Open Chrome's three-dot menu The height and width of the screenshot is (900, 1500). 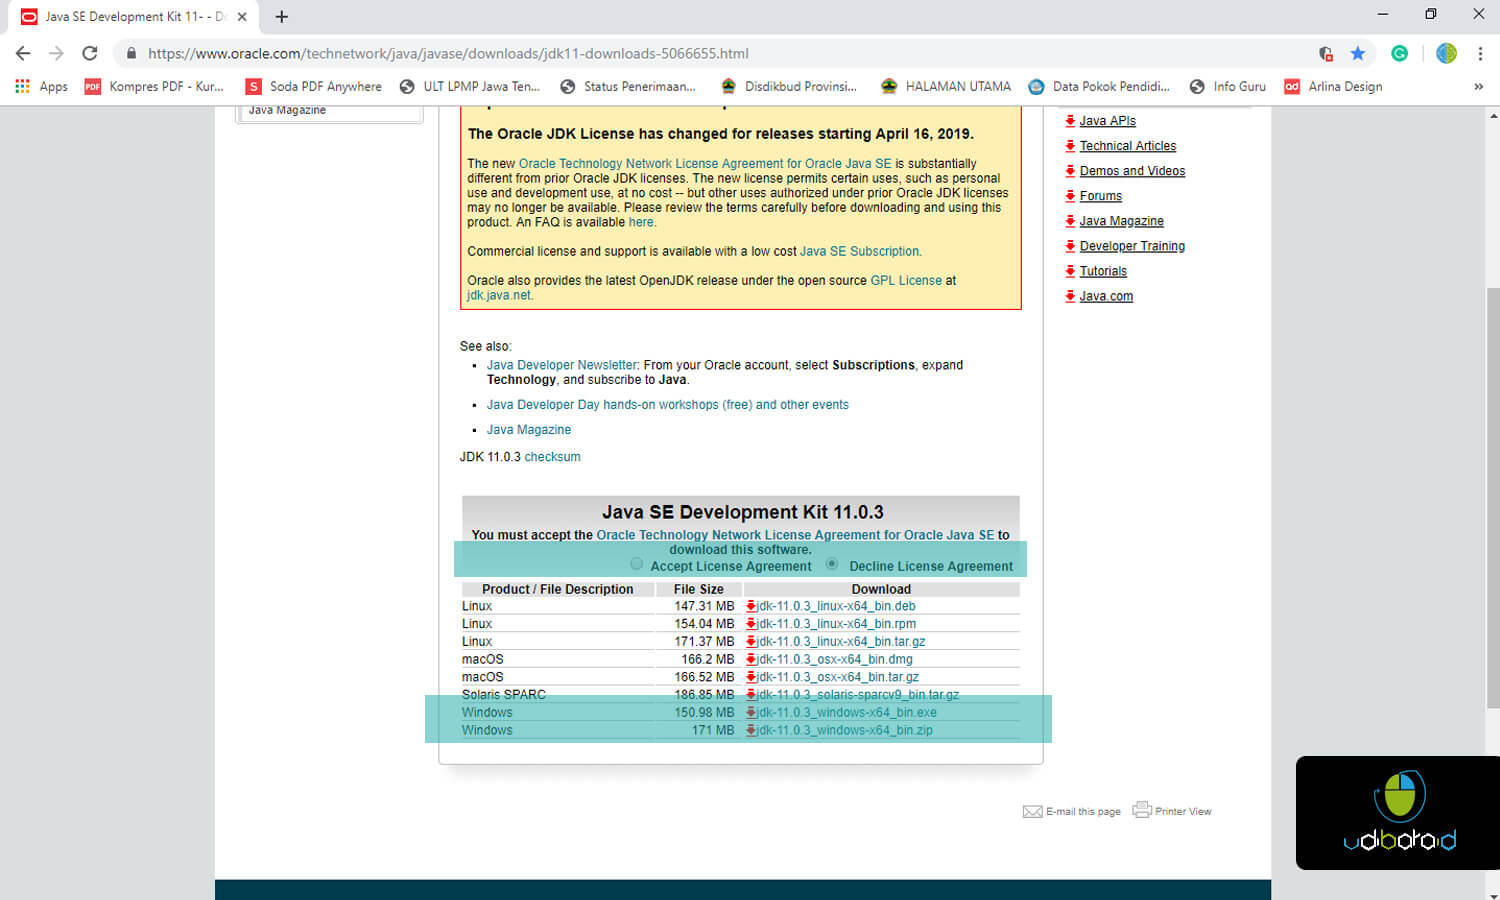click(x=1481, y=53)
